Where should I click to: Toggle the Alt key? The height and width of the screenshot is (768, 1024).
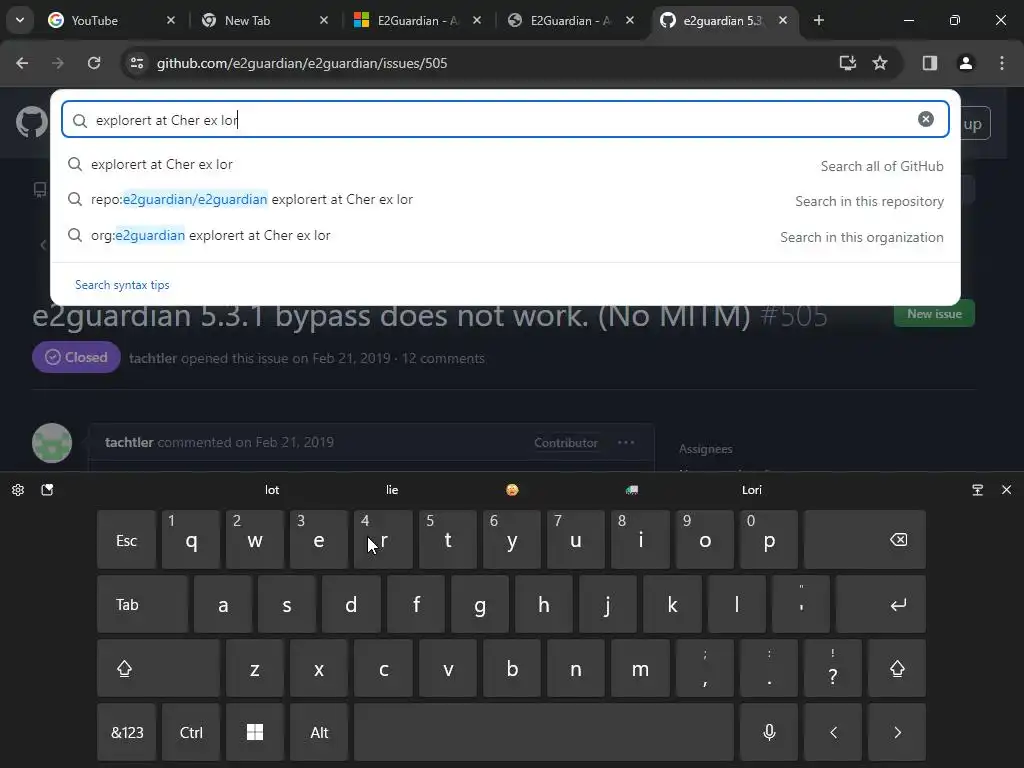[x=319, y=732]
